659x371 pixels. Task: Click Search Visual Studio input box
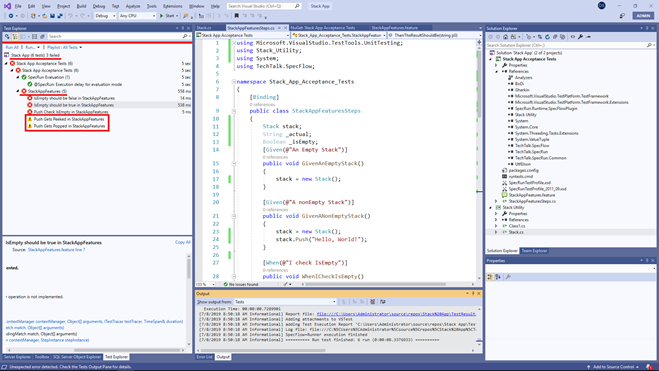264,6
